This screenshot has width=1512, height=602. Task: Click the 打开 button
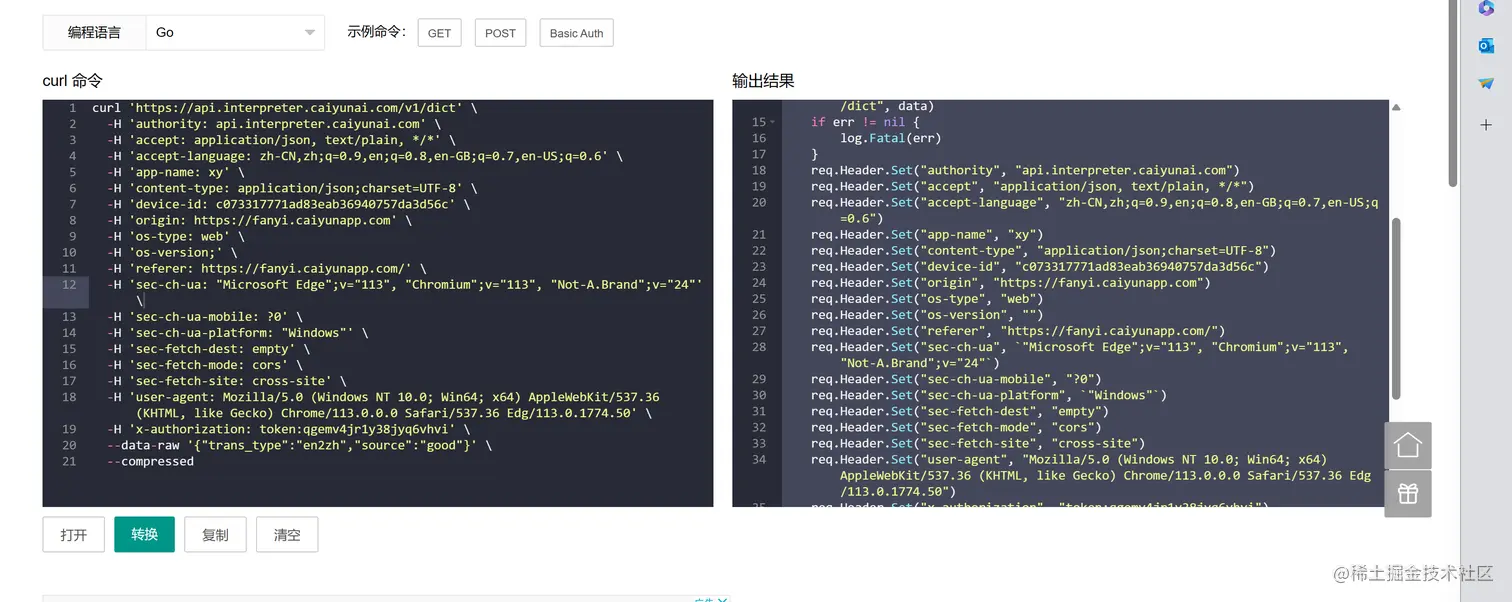tap(73, 534)
